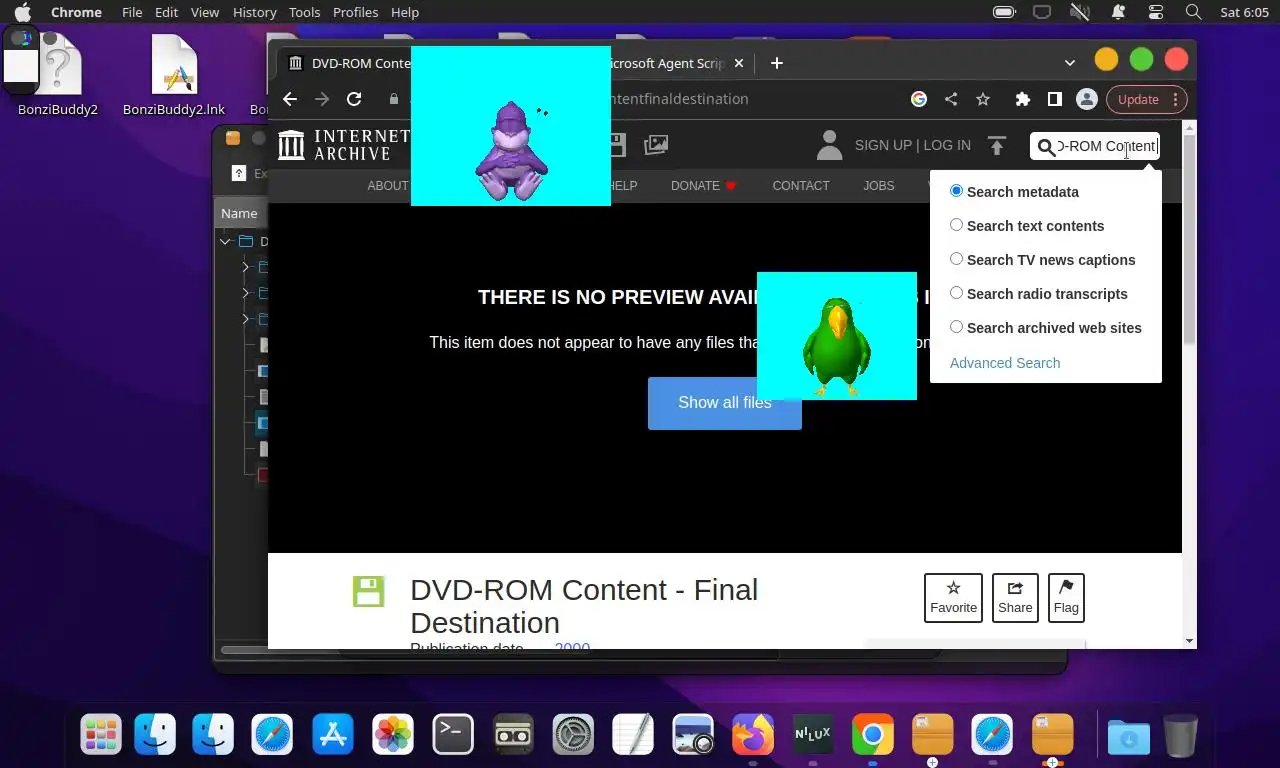Open the Chrome profile avatar
The width and height of the screenshot is (1280, 768).
pos(1087,99)
